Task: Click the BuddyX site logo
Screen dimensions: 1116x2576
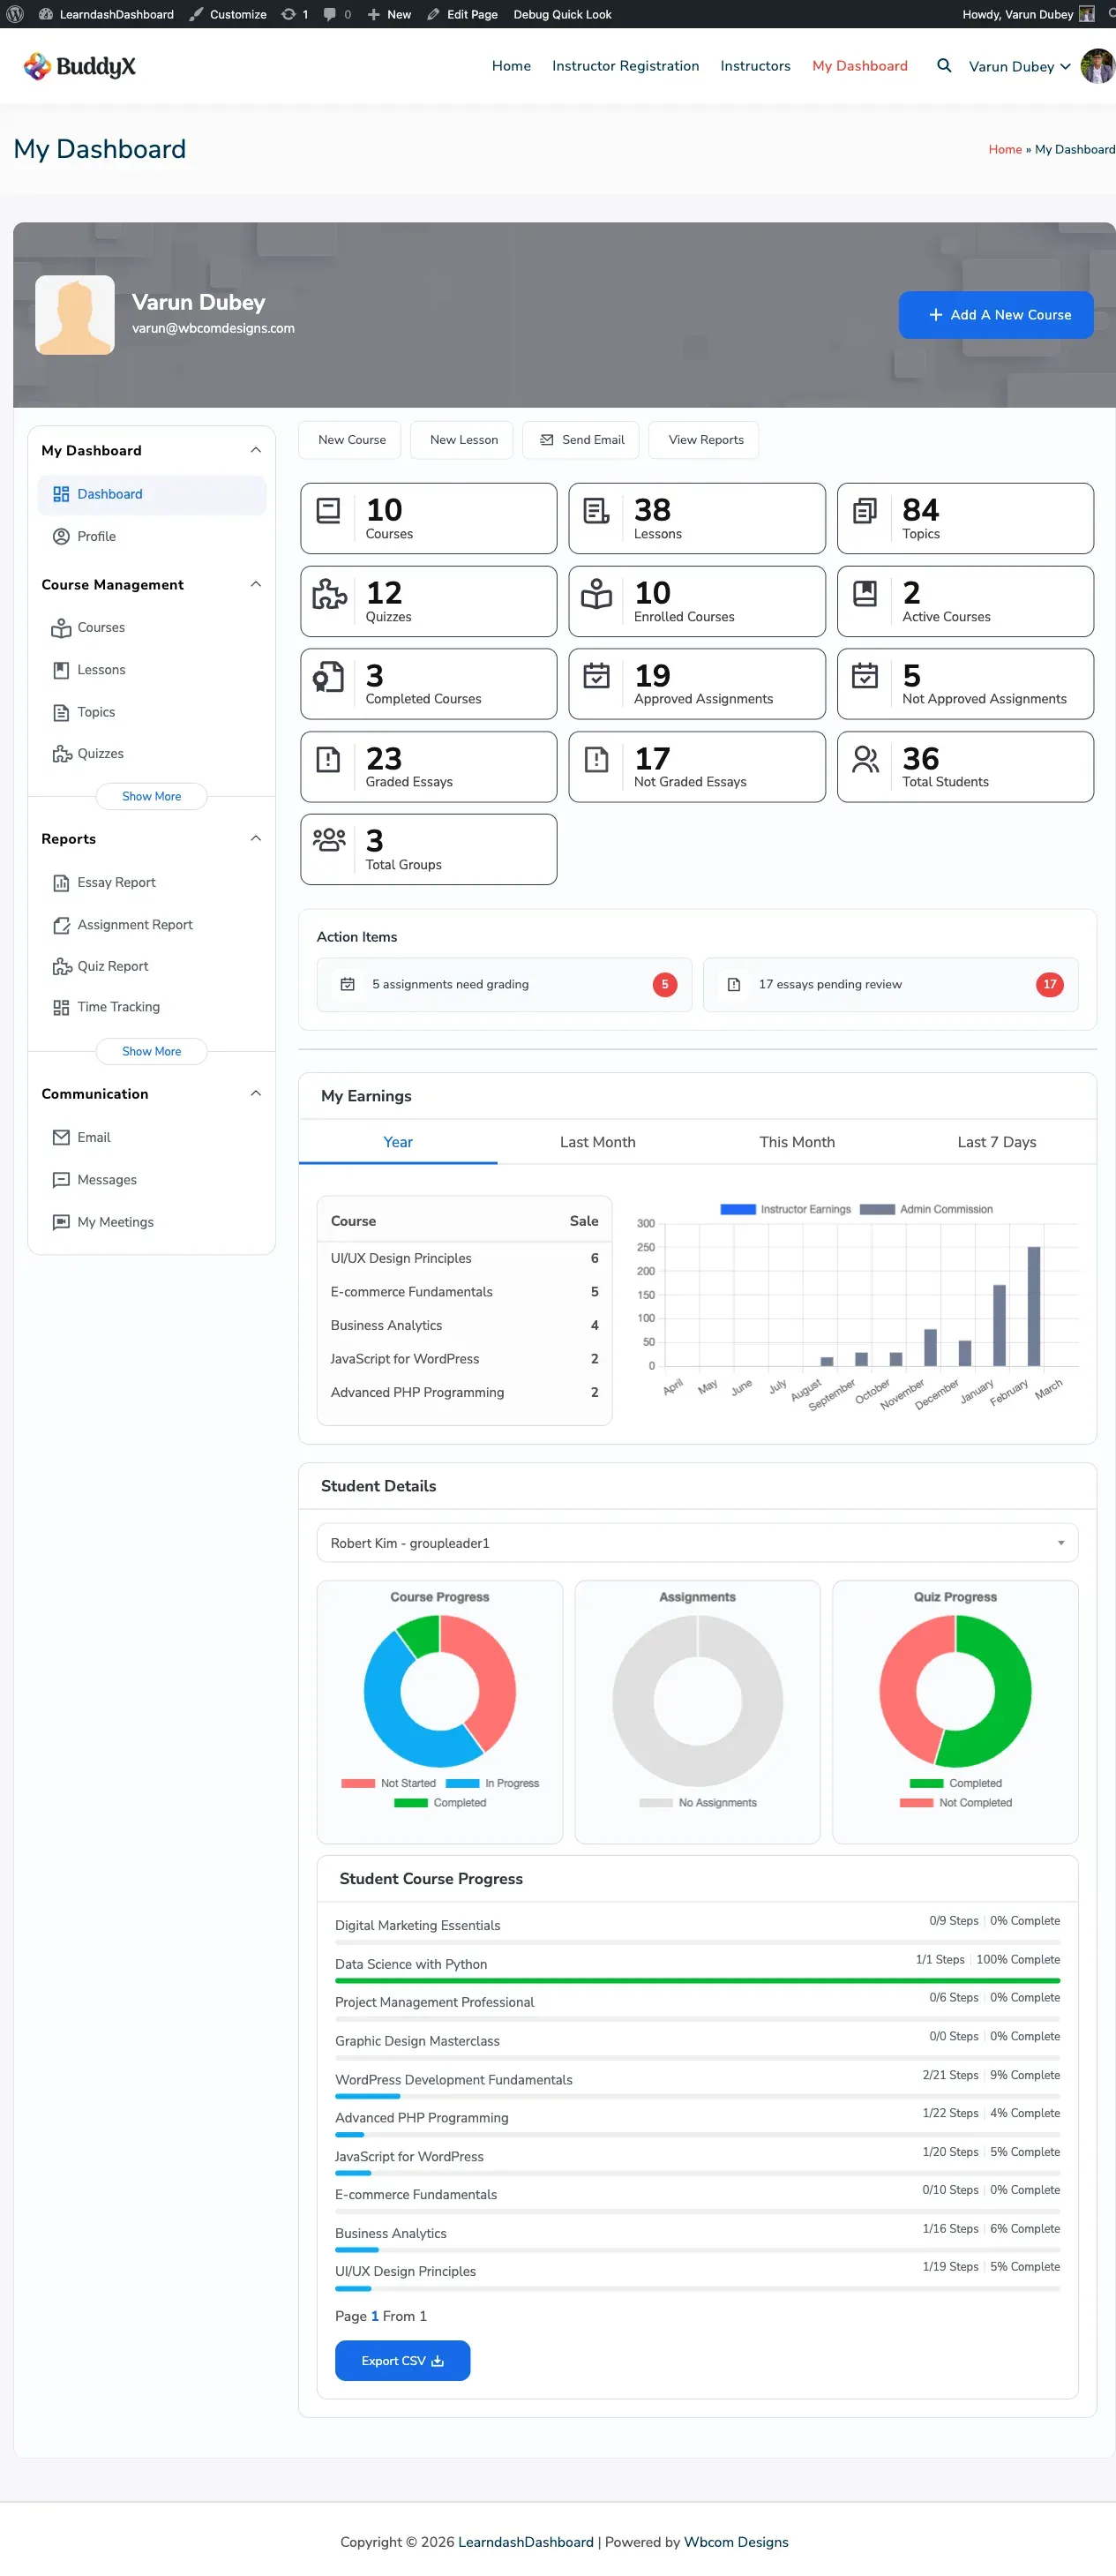Action: (x=79, y=66)
